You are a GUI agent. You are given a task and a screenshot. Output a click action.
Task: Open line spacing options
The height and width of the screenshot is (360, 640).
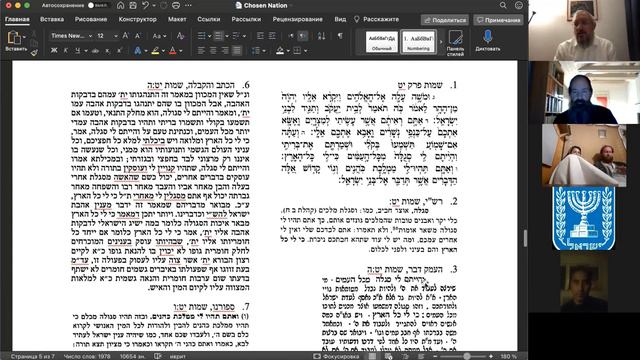256,51
